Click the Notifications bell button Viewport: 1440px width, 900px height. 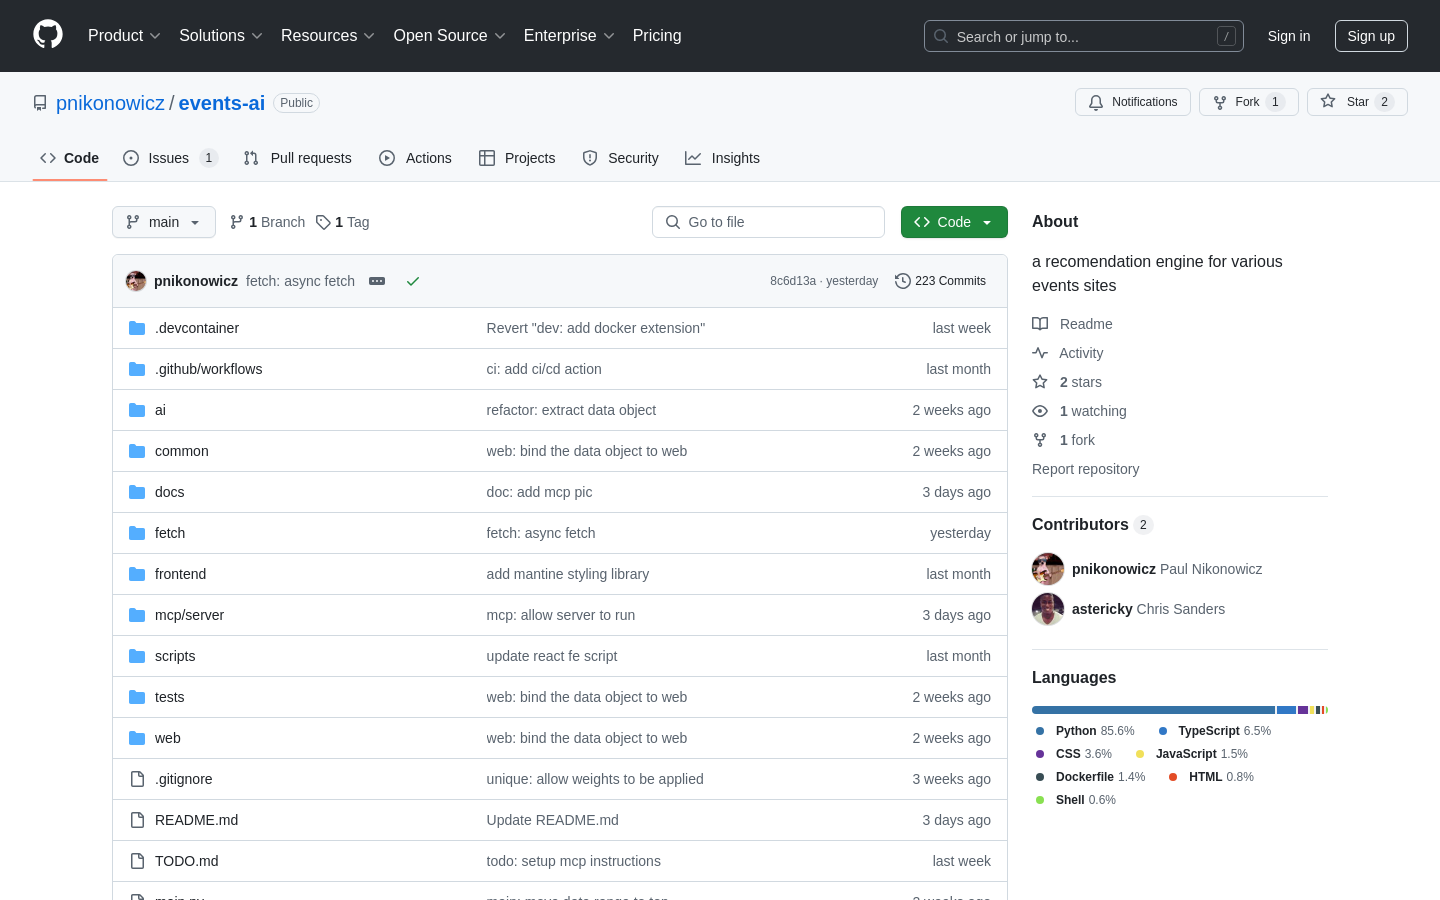(x=1133, y=102)
